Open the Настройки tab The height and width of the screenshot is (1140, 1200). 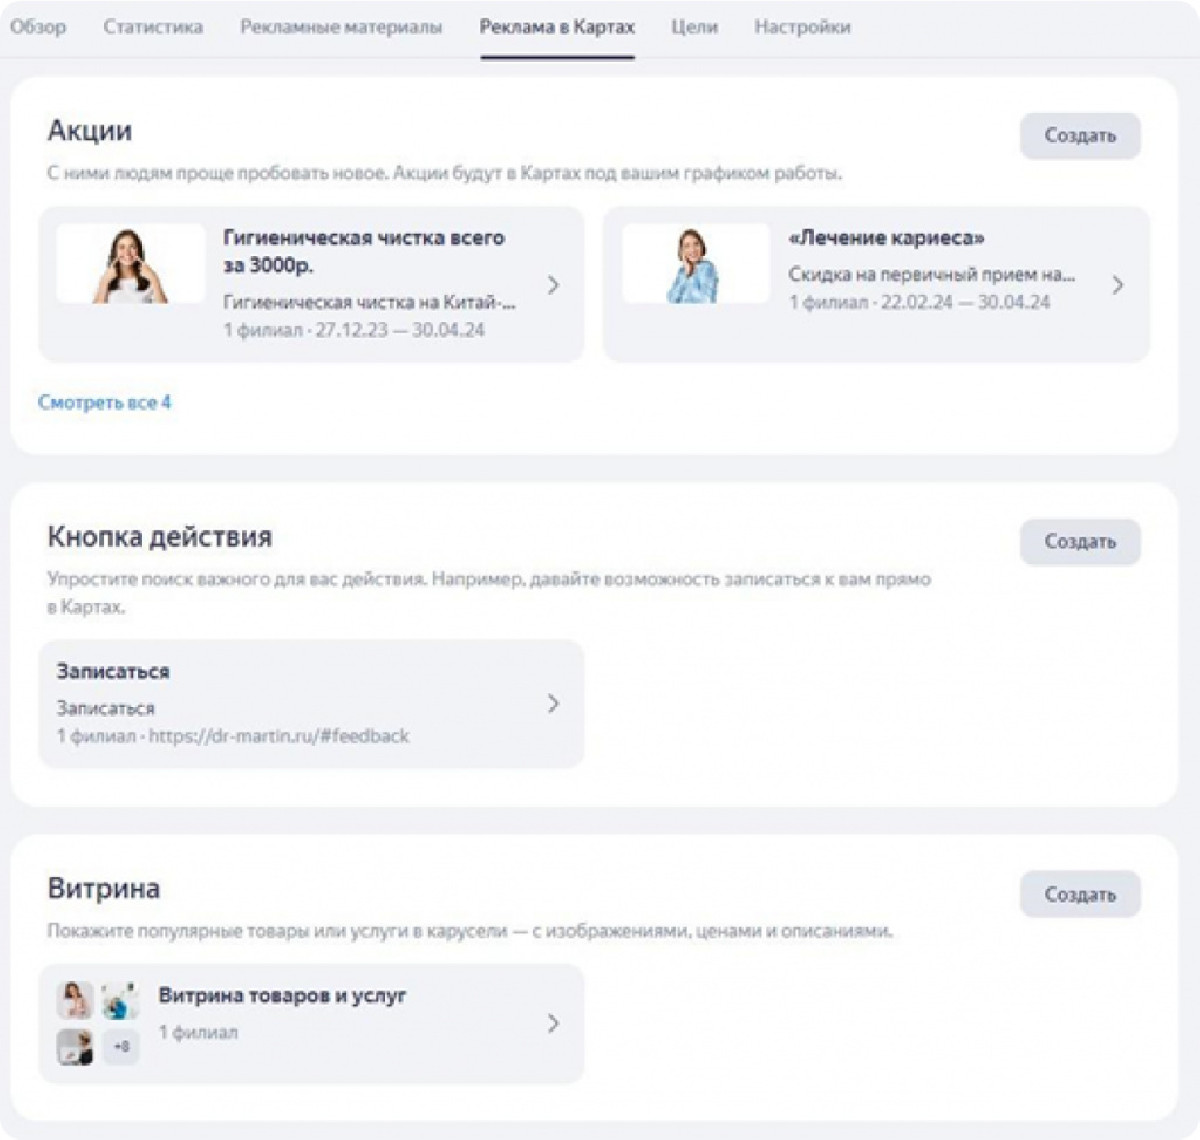(x=802, y=27)
